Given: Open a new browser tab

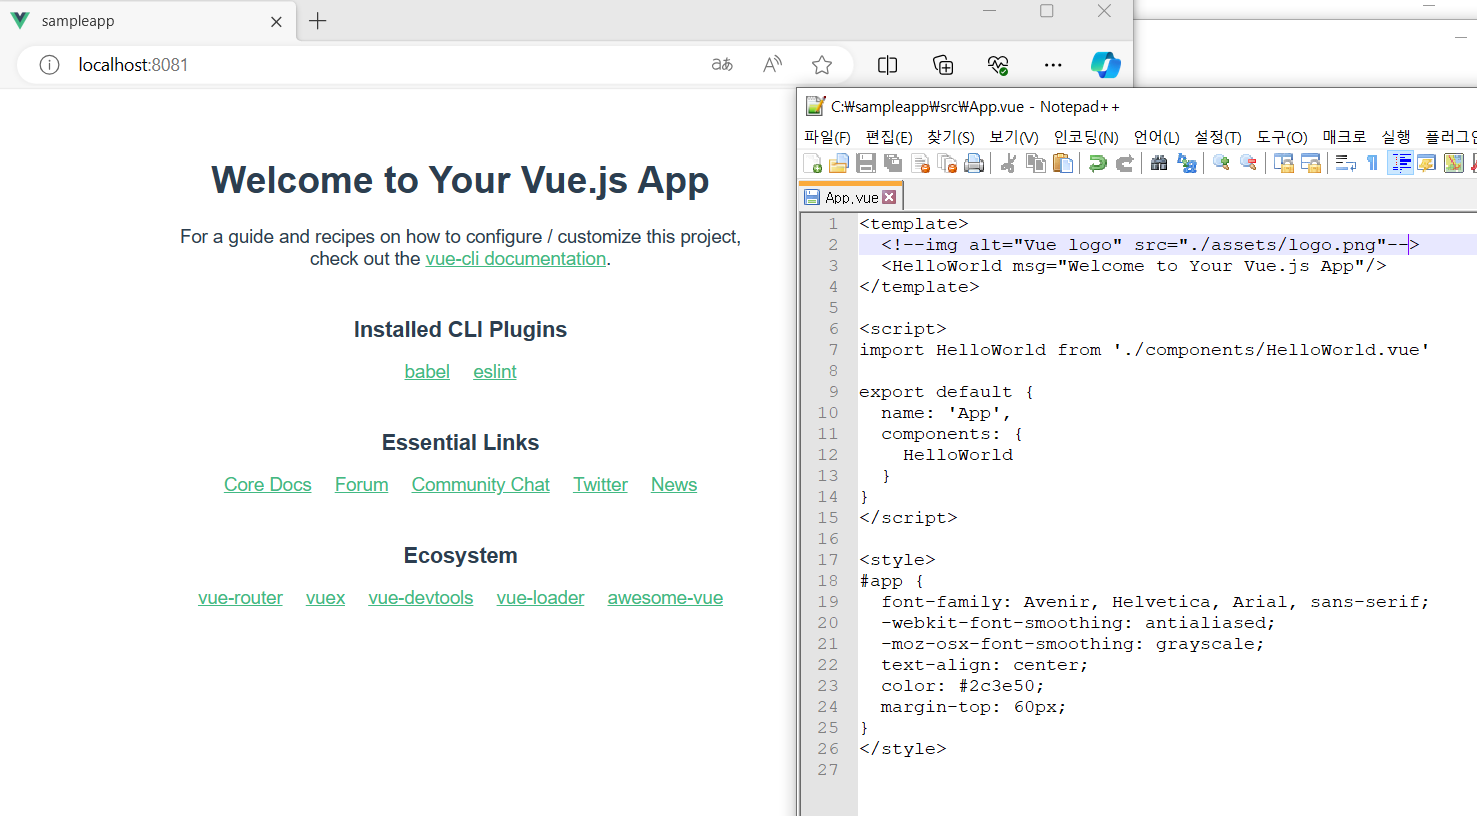Looking at the screenshot, I should click(318, 21).
